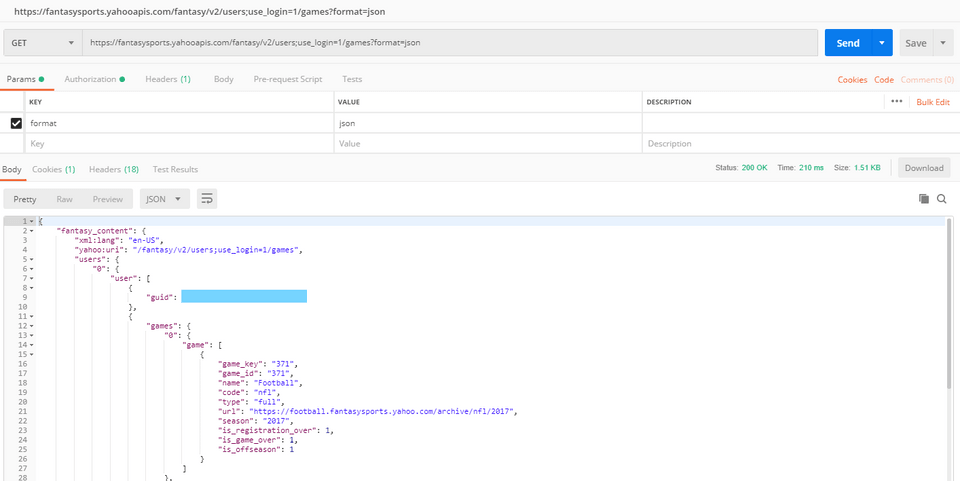Image resolution: width=960 pixels, height=481 pixels.
Task: Switch to the Params tab
Action: [x=25, y=79]
